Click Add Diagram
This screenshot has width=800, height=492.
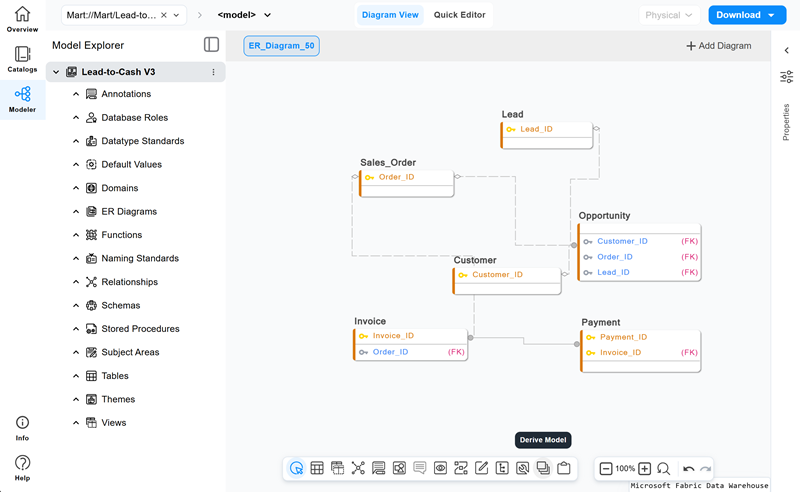[718, 45]
